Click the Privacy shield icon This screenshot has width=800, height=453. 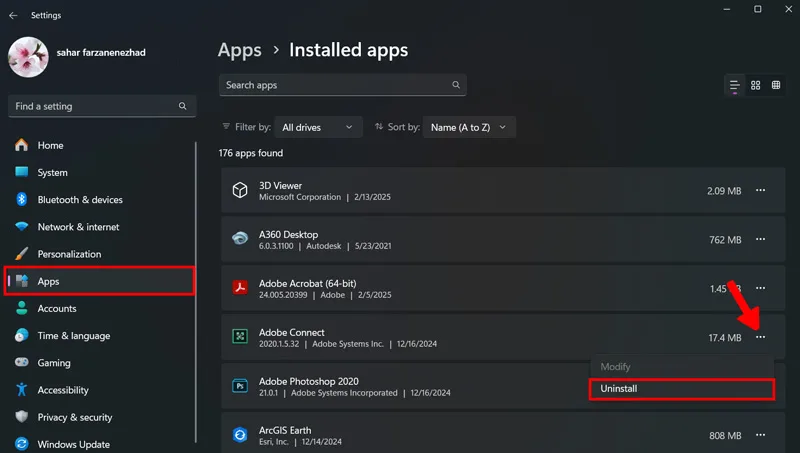[x=21, y=416]
